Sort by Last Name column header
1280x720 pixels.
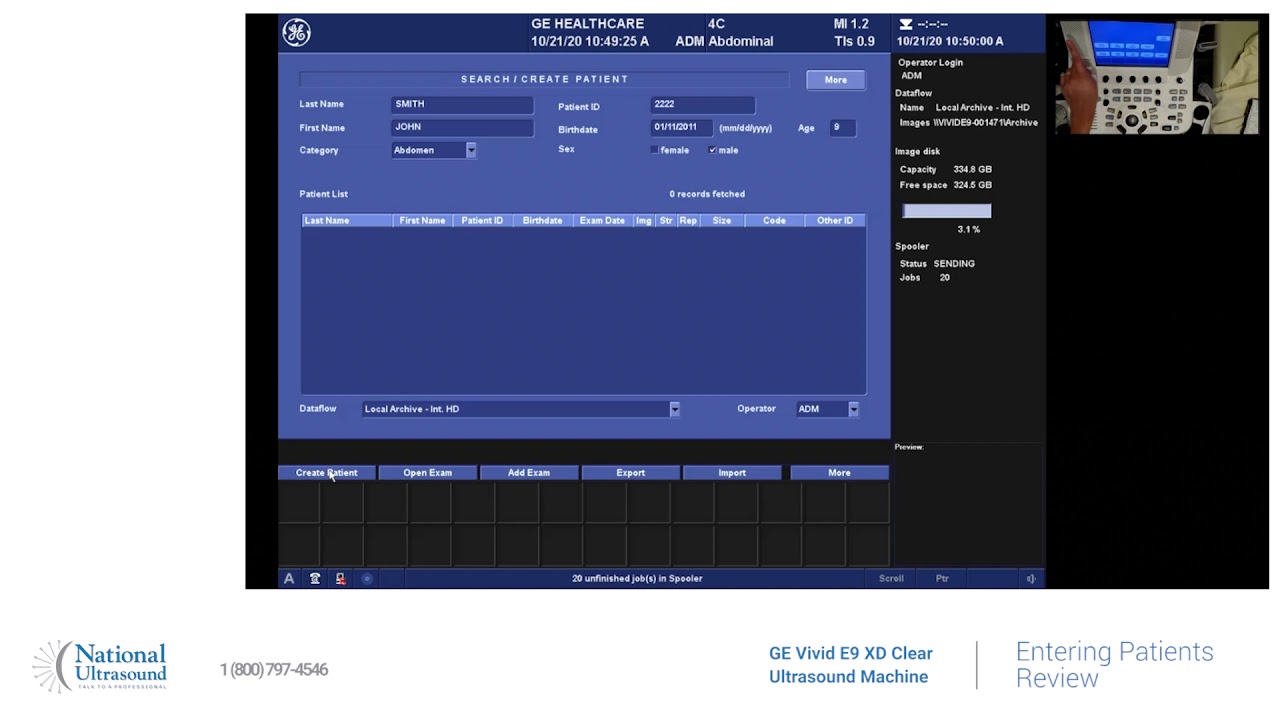(347, 220)
